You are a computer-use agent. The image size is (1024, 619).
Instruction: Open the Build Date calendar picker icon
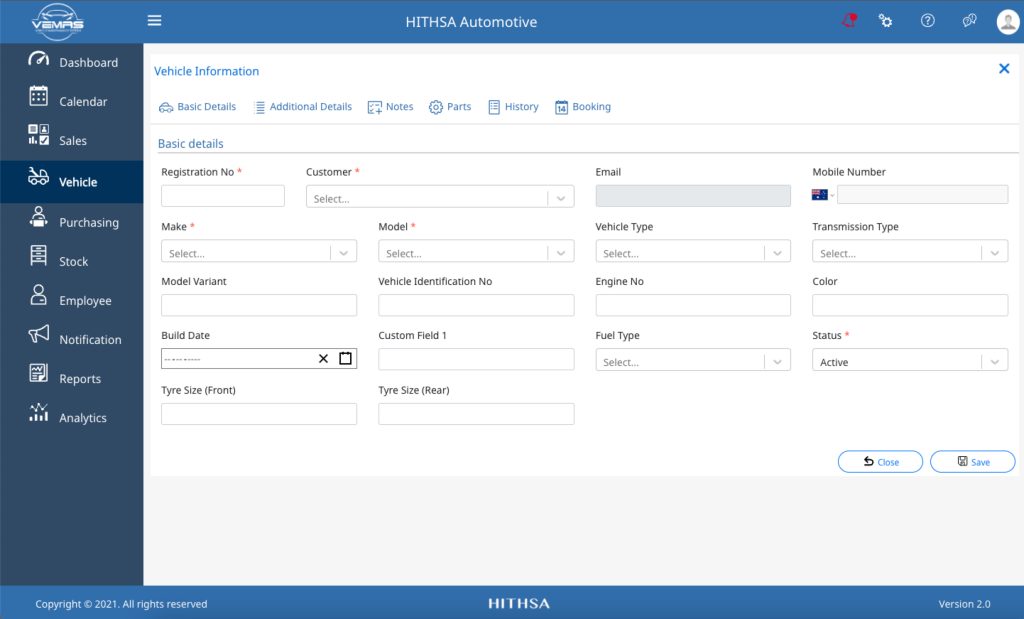click(345, 358)
